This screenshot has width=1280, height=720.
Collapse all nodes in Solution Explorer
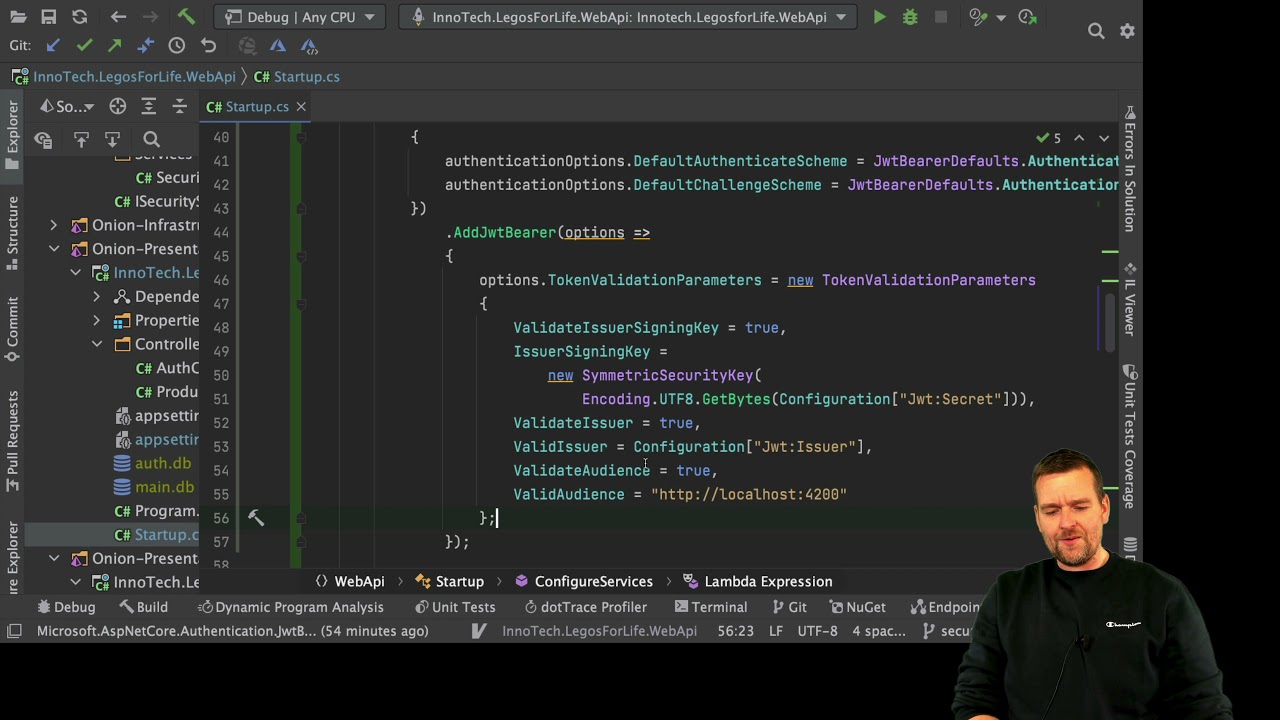pos(180,106)
